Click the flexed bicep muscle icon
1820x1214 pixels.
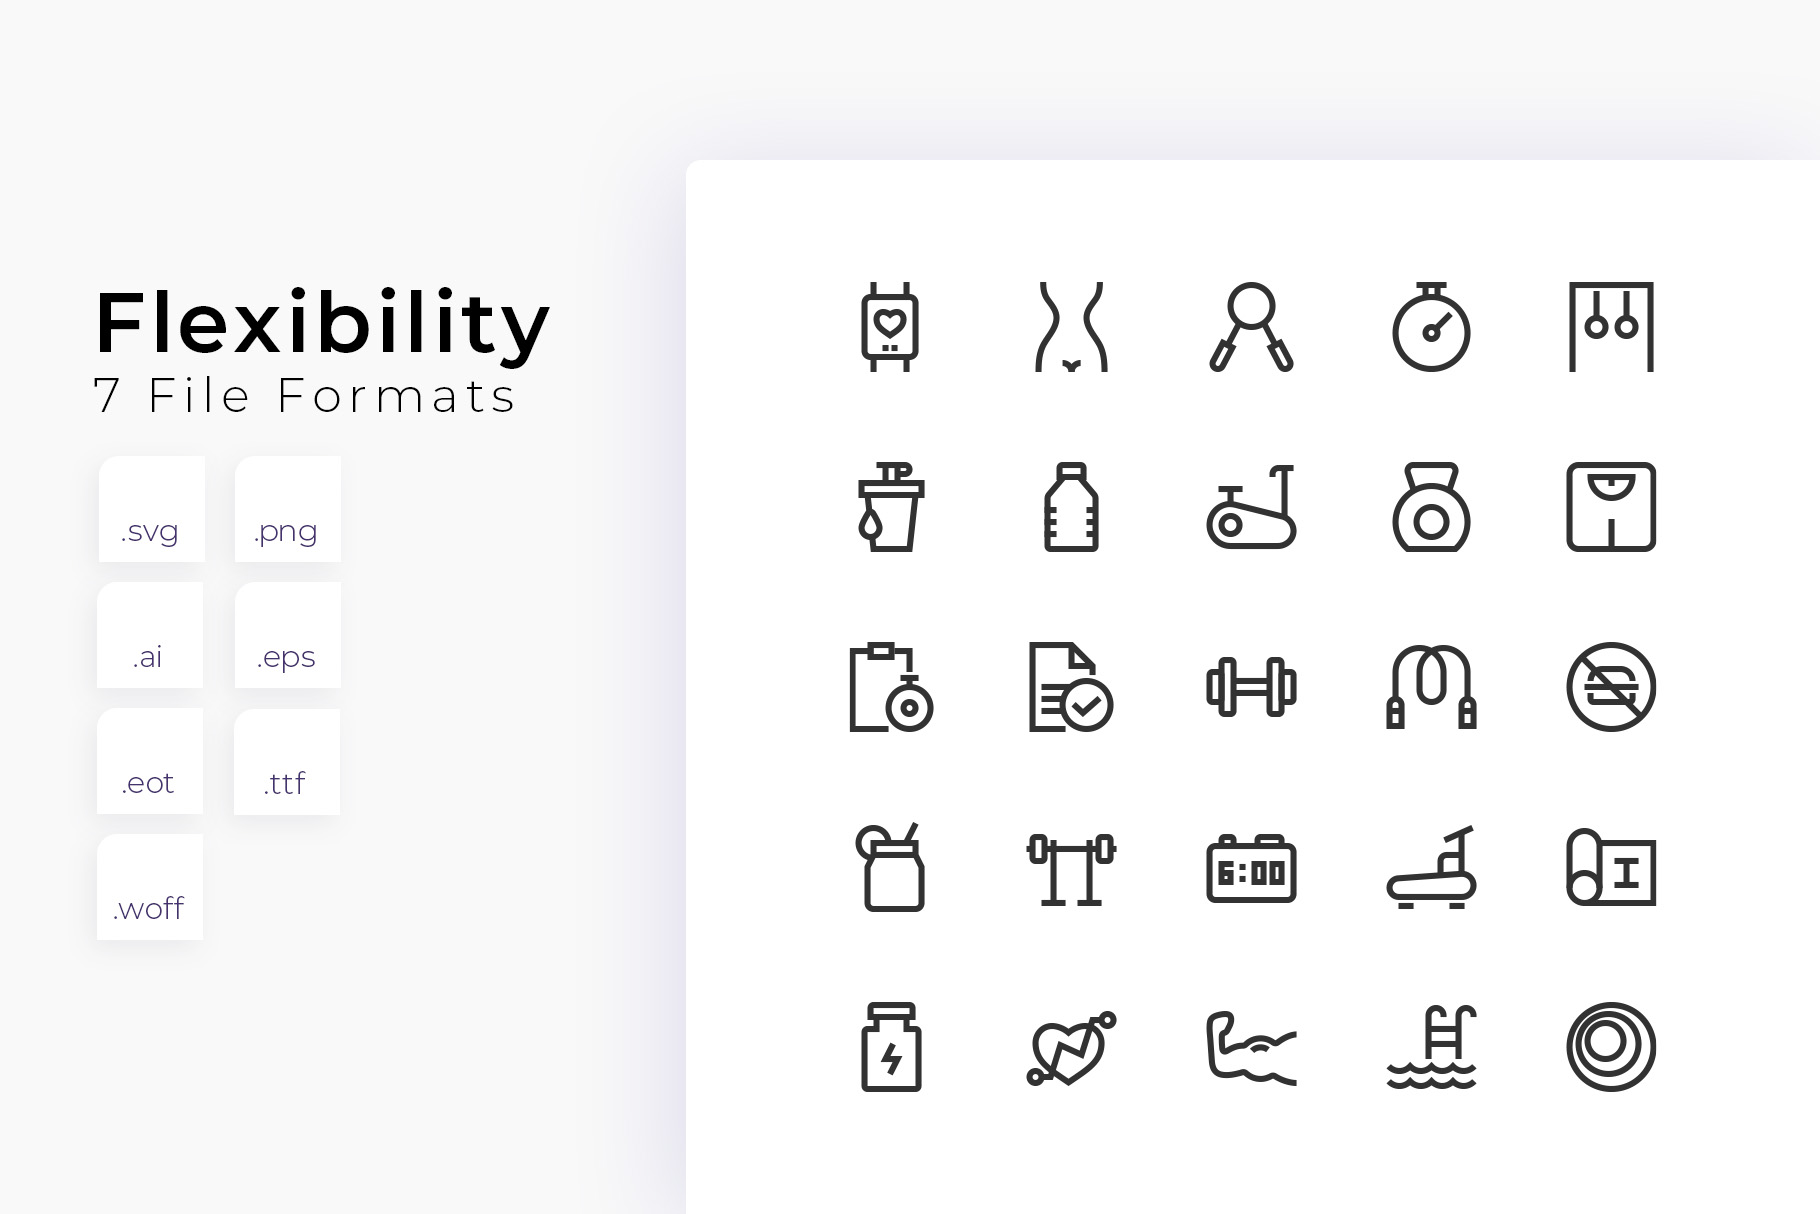1251,1047
